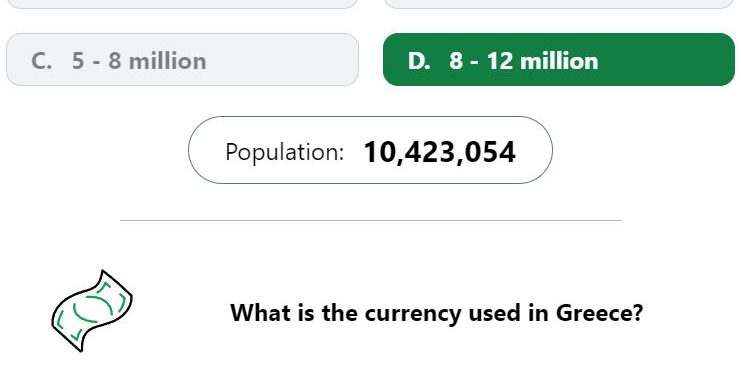Click the word "Greece?" in the question

tap(599, 313)
